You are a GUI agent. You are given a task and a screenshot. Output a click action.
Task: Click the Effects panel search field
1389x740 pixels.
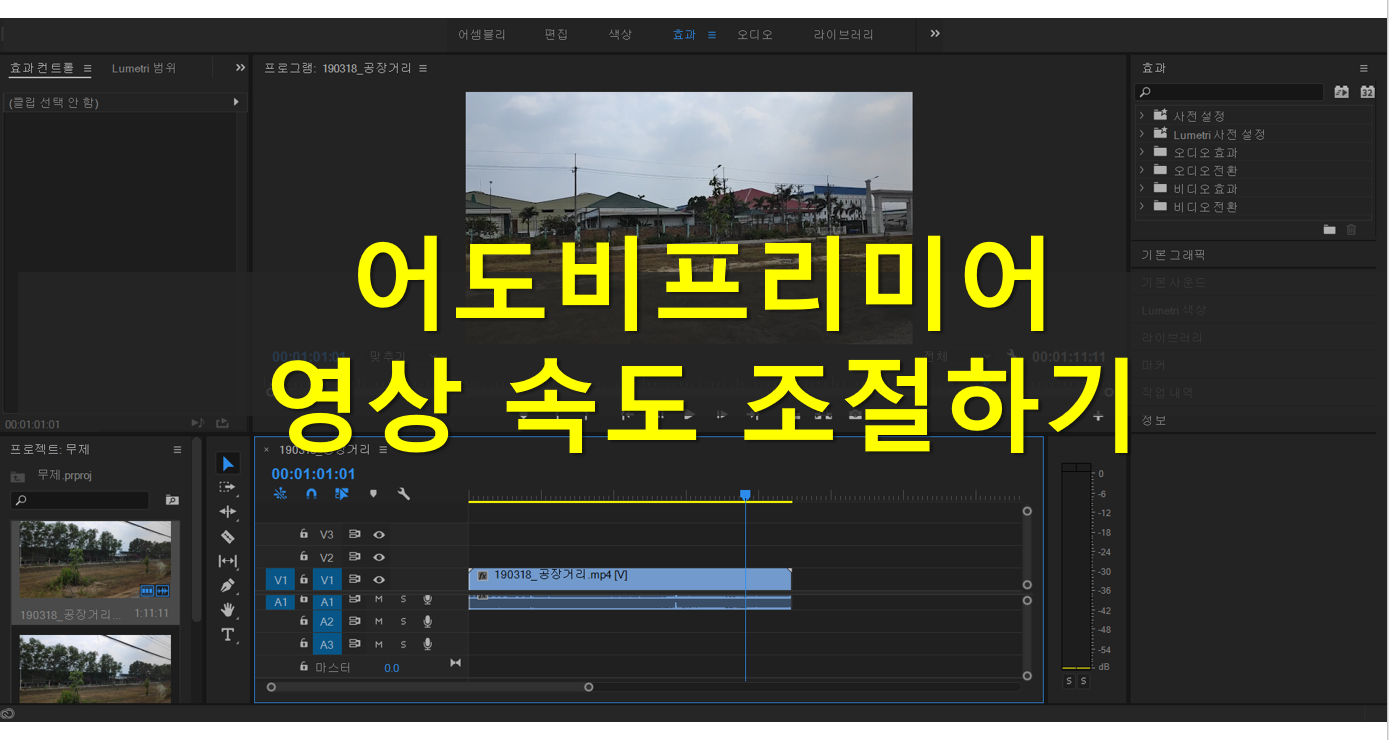point(1229,92)
